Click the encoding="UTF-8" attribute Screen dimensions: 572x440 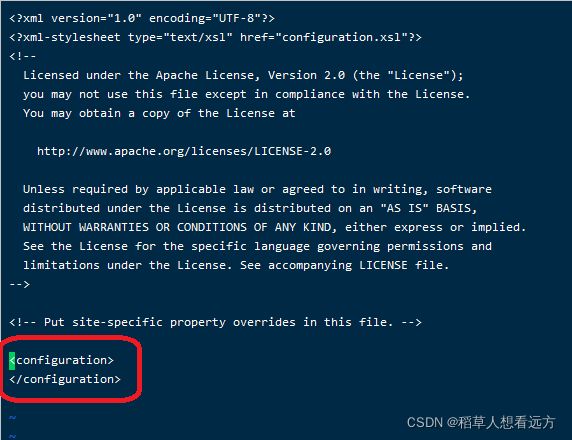(x=205, y=18)
